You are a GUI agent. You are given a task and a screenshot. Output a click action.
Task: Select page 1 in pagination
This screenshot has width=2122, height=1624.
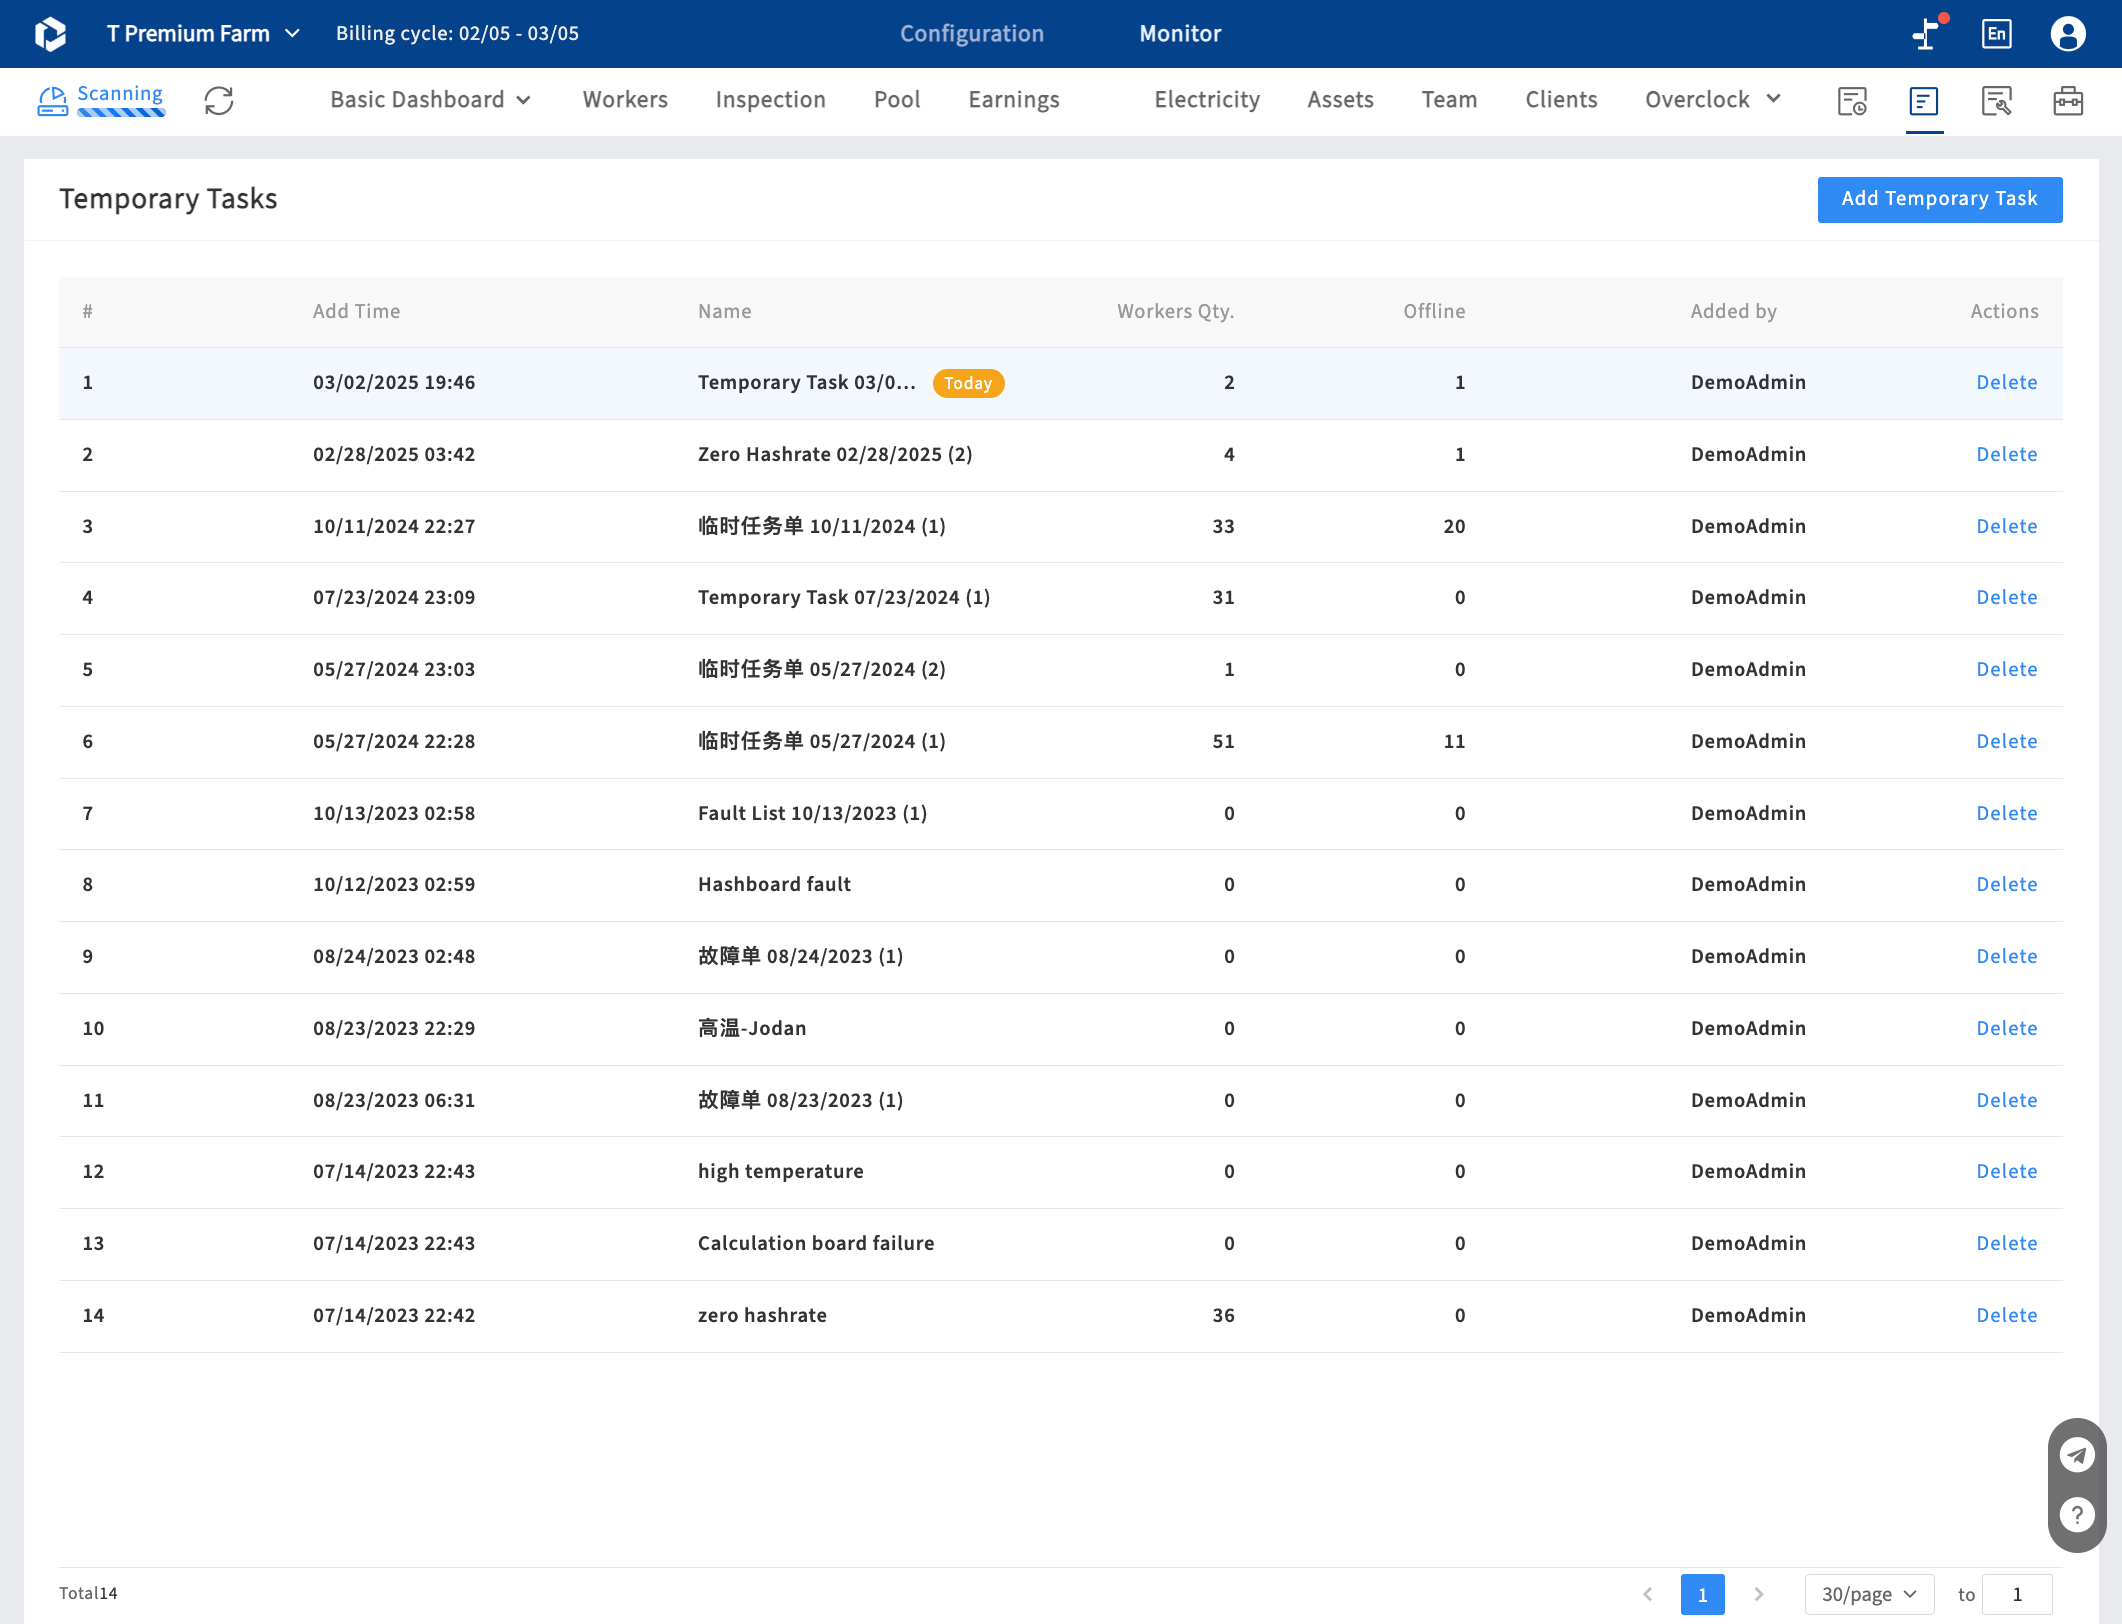1702,1594
